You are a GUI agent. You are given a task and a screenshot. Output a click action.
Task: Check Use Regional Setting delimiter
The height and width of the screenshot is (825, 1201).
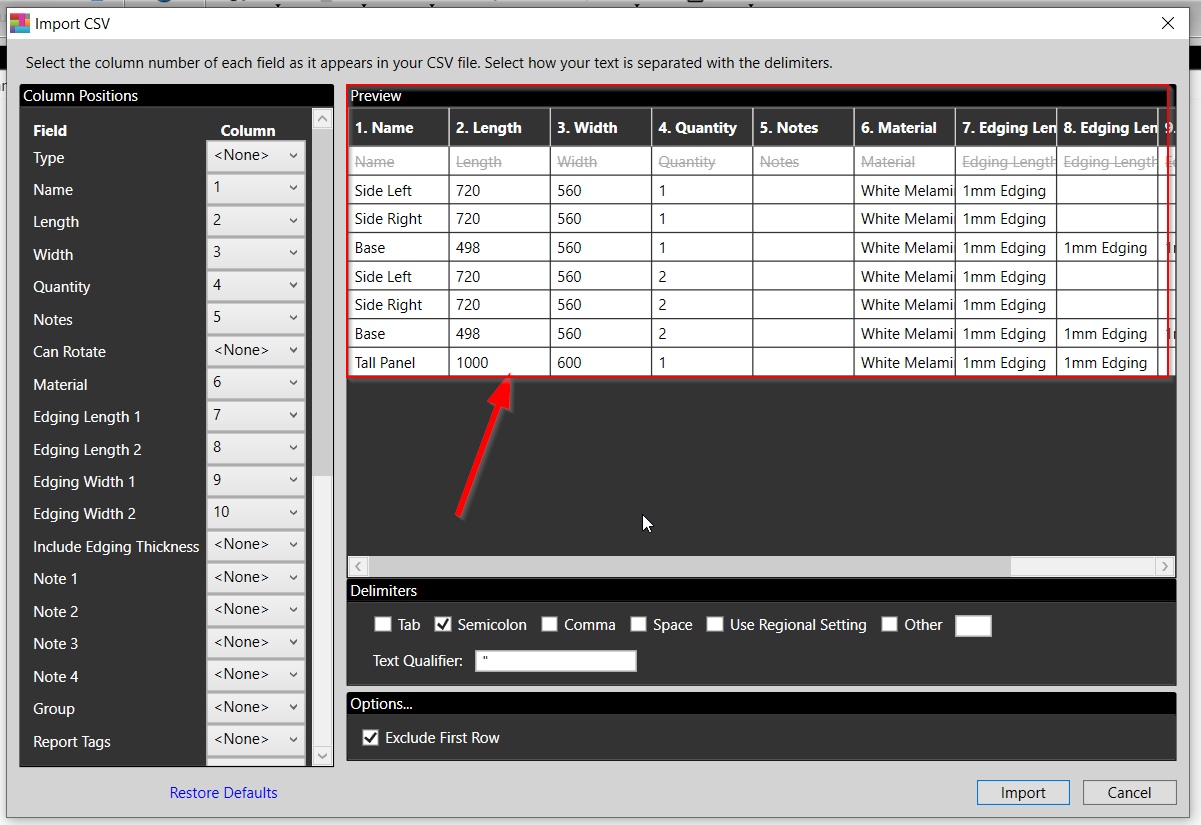coord(715,625)
